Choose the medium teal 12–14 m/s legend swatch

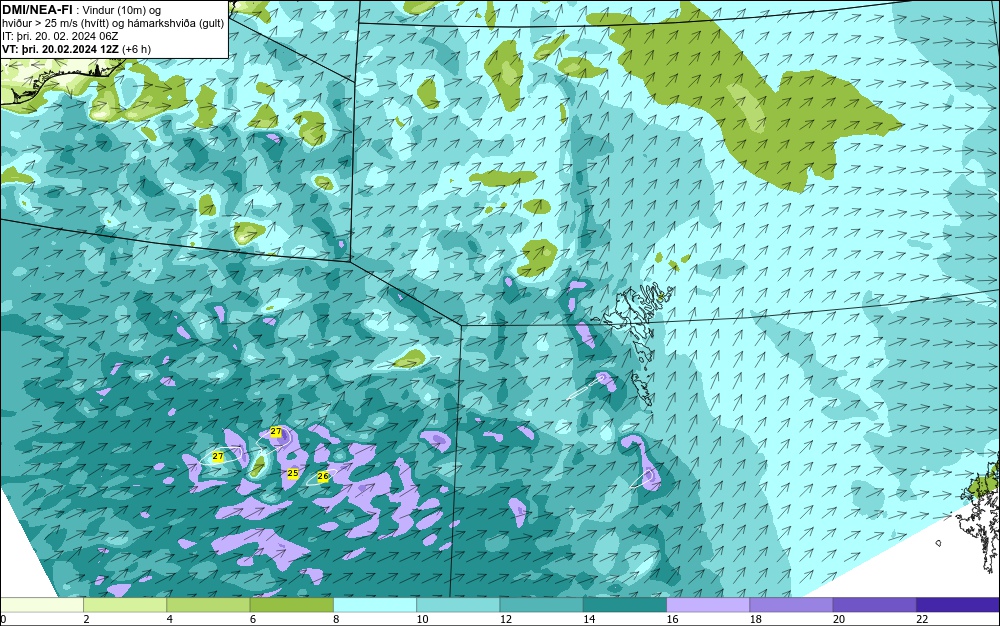(x=541, y=605)
